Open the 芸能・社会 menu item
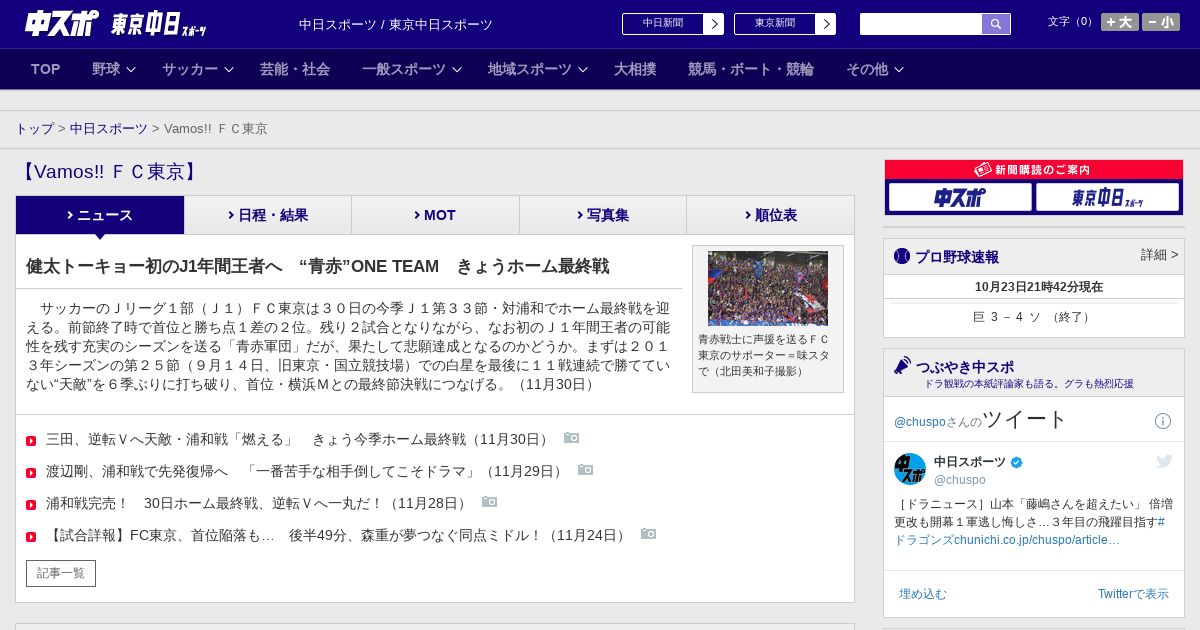1200x630 pixels. click(x=295, y=69)
